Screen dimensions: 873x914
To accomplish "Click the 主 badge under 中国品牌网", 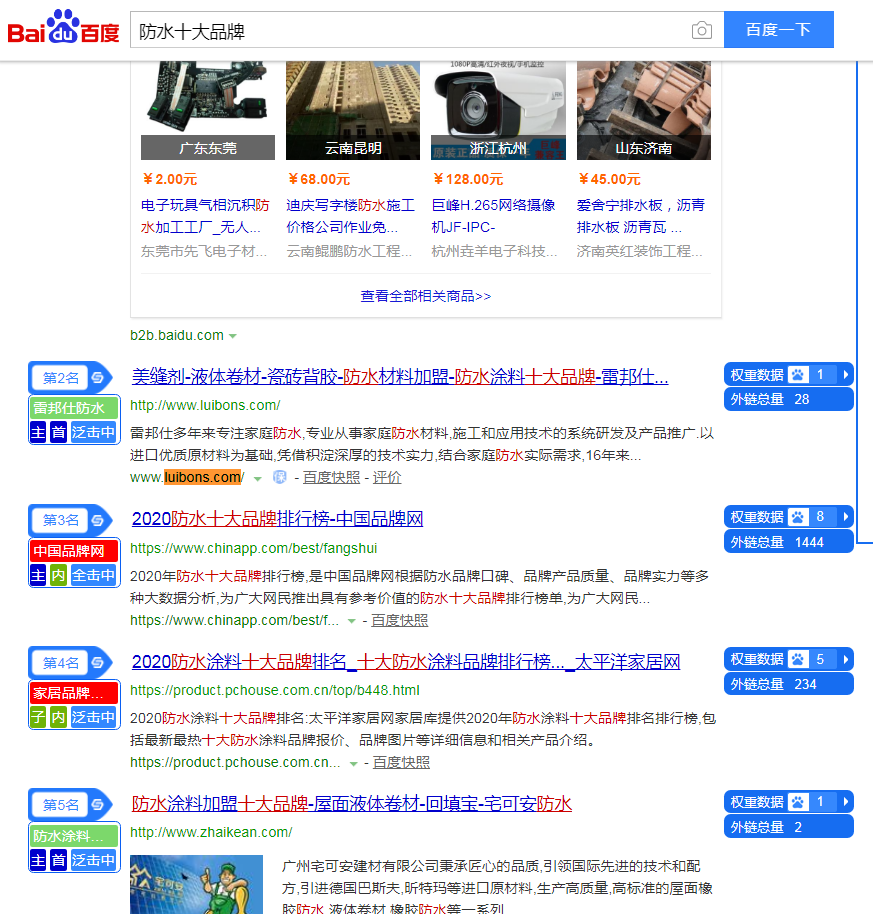I will [x=38, y=575].
